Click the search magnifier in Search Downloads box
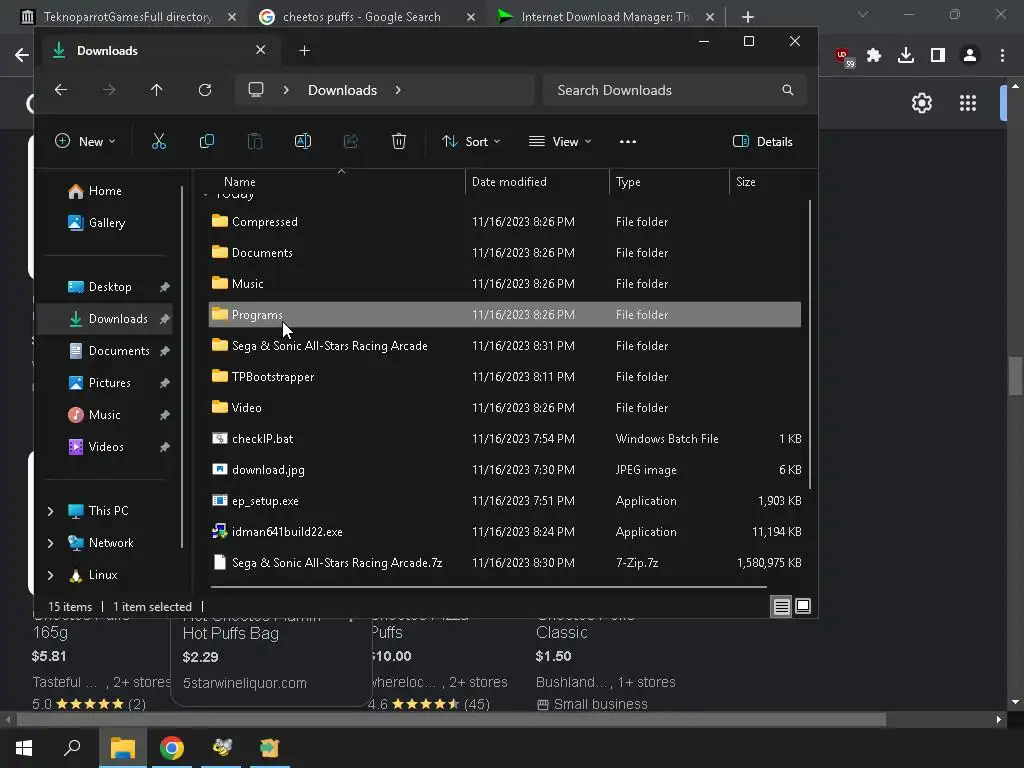This screenshot has width=1024, height=768. tap(788, 90)
